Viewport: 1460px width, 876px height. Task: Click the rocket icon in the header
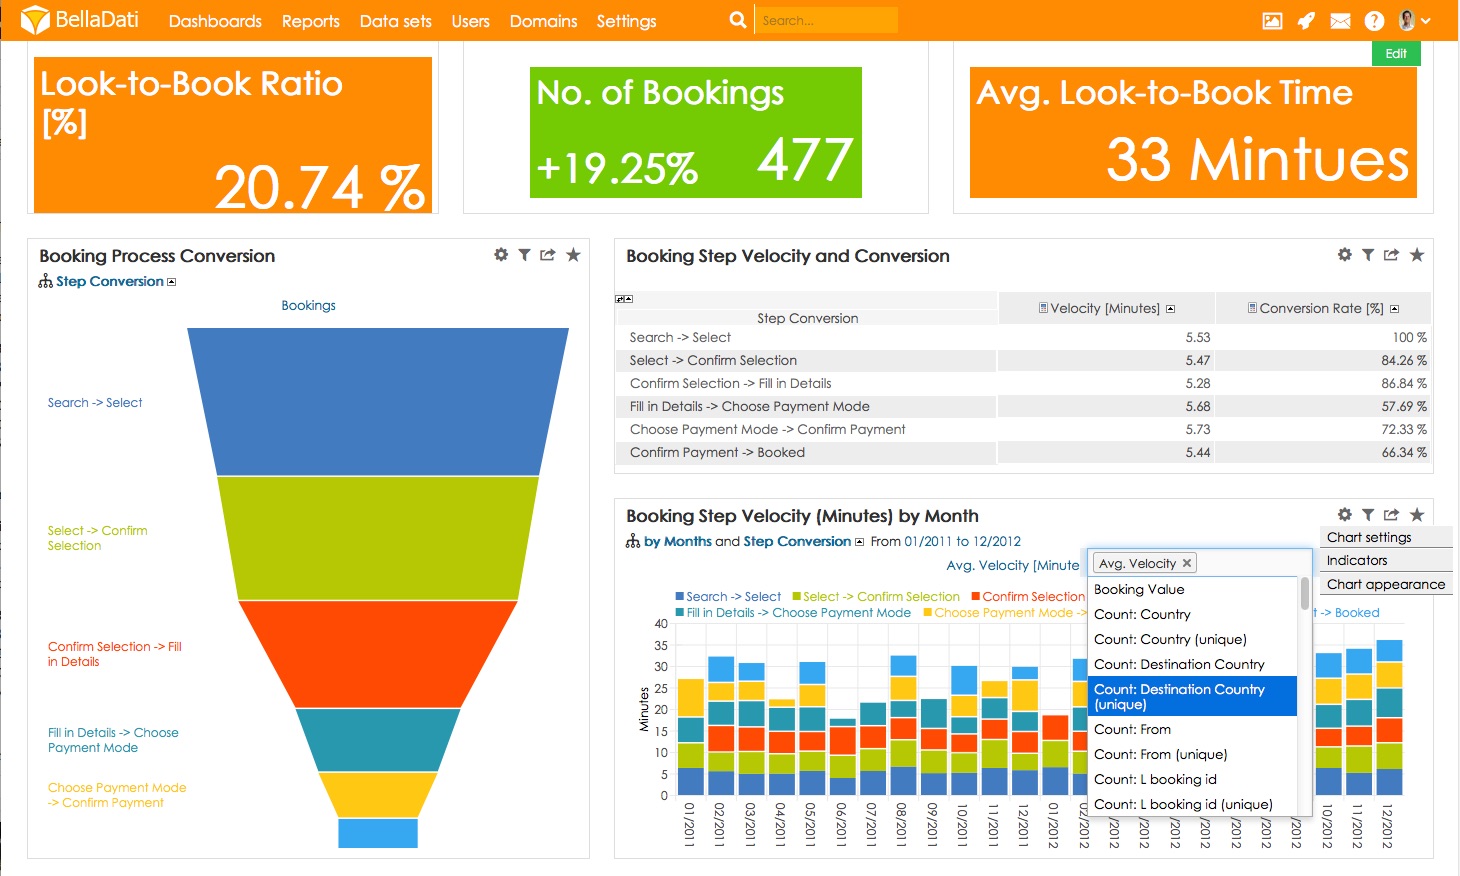(x=1306, y=20)
